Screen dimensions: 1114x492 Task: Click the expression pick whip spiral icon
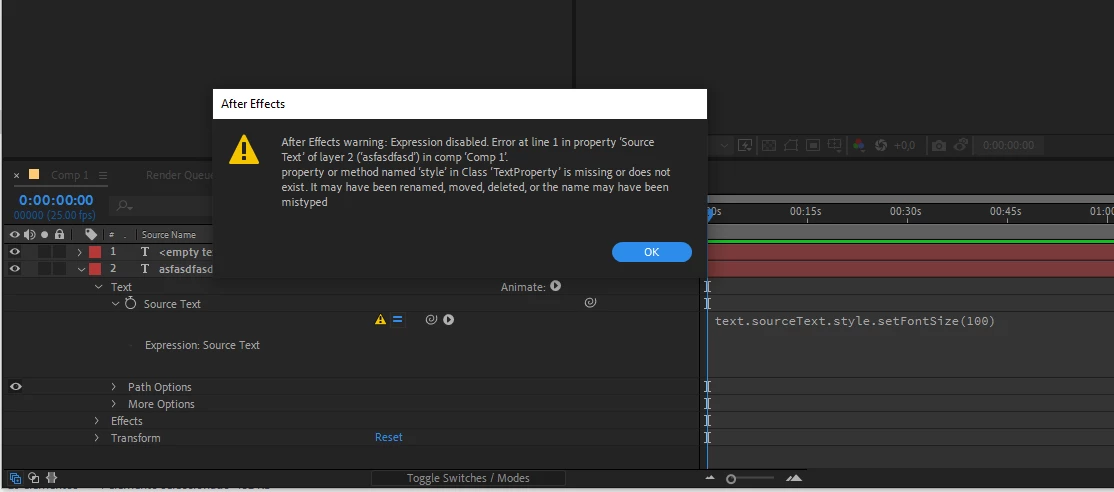pyautogui.click(x=431, y=320)
